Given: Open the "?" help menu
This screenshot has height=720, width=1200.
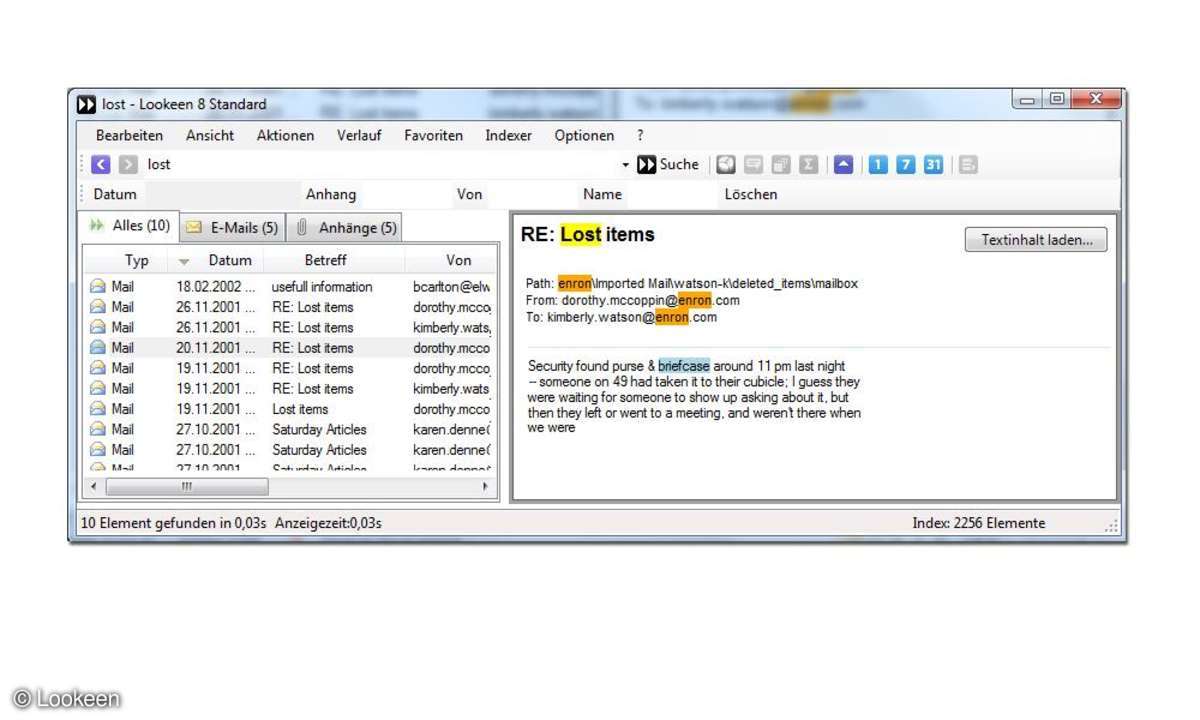Looking at the screenshot, I should click(x=640, y=135).
